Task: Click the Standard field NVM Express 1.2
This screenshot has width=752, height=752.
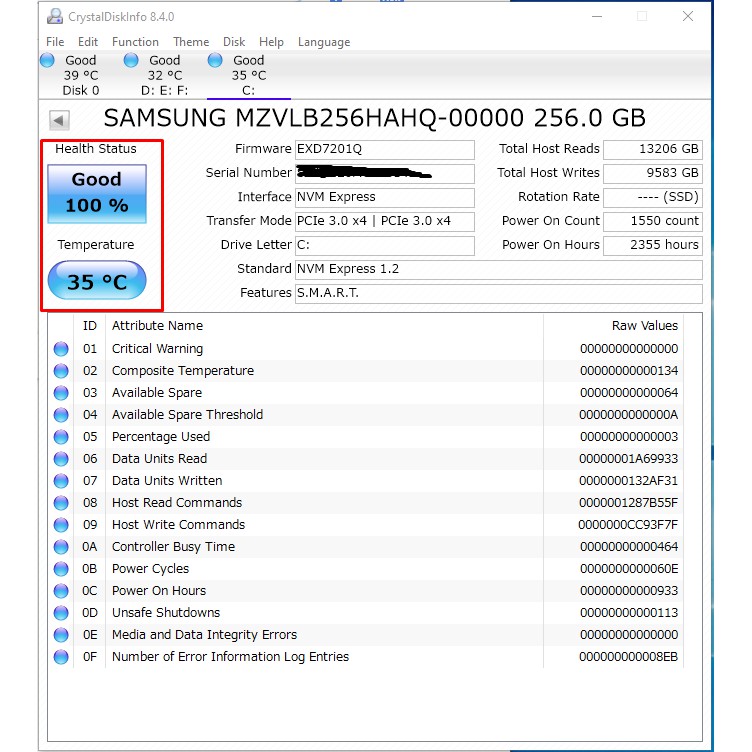Action: coord(499,269)
